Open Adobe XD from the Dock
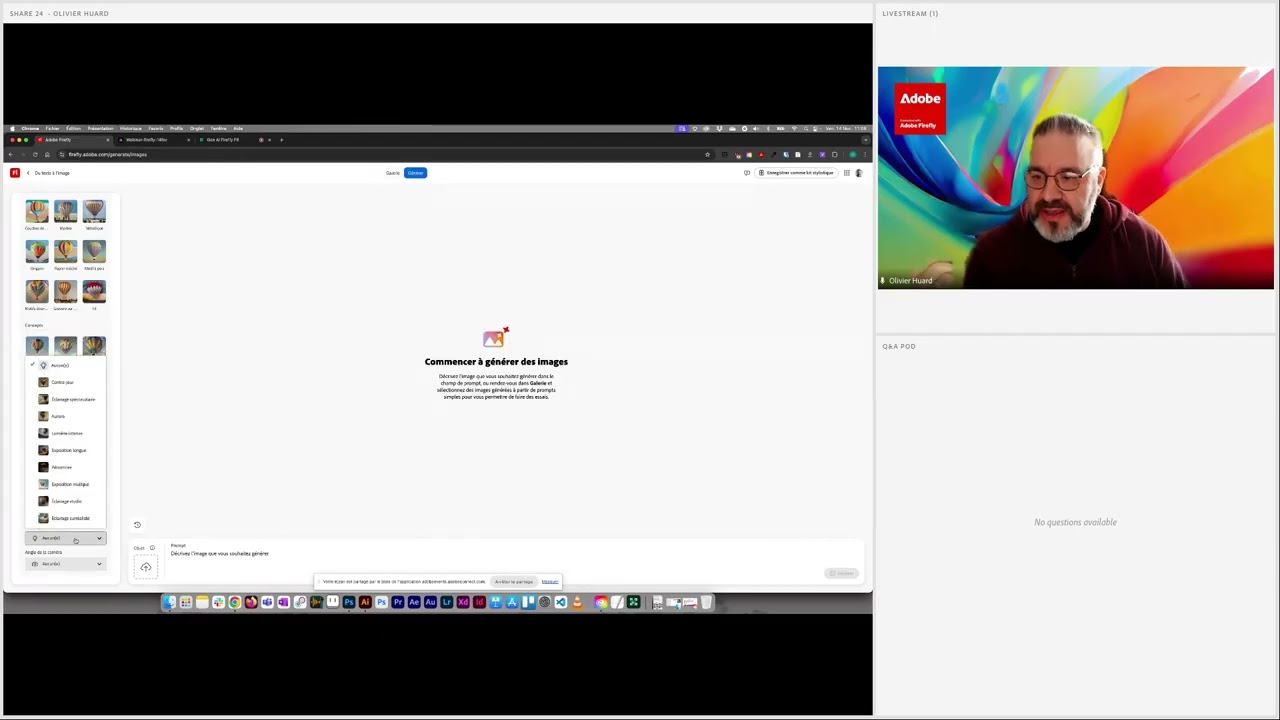The height and width of the screenshot is (720, 1280). tap(463, 602)
